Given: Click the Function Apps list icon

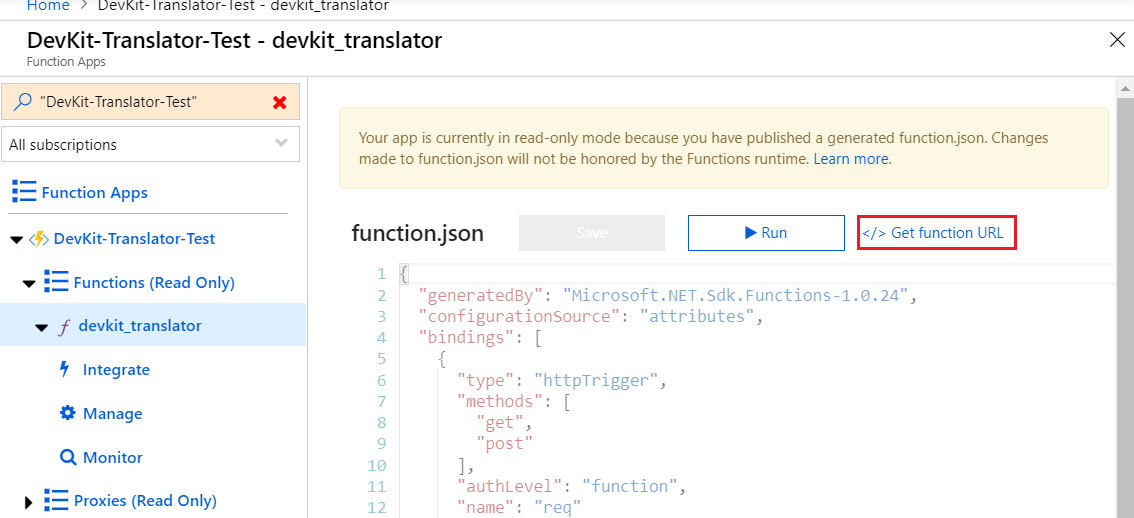Looking at the screenshot, I should 24,192.
